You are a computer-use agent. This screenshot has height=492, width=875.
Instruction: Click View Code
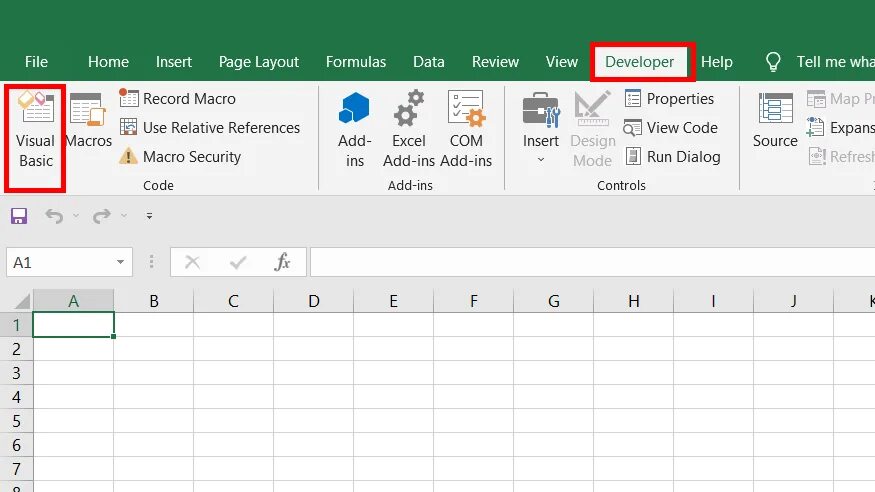coord(670,128)
